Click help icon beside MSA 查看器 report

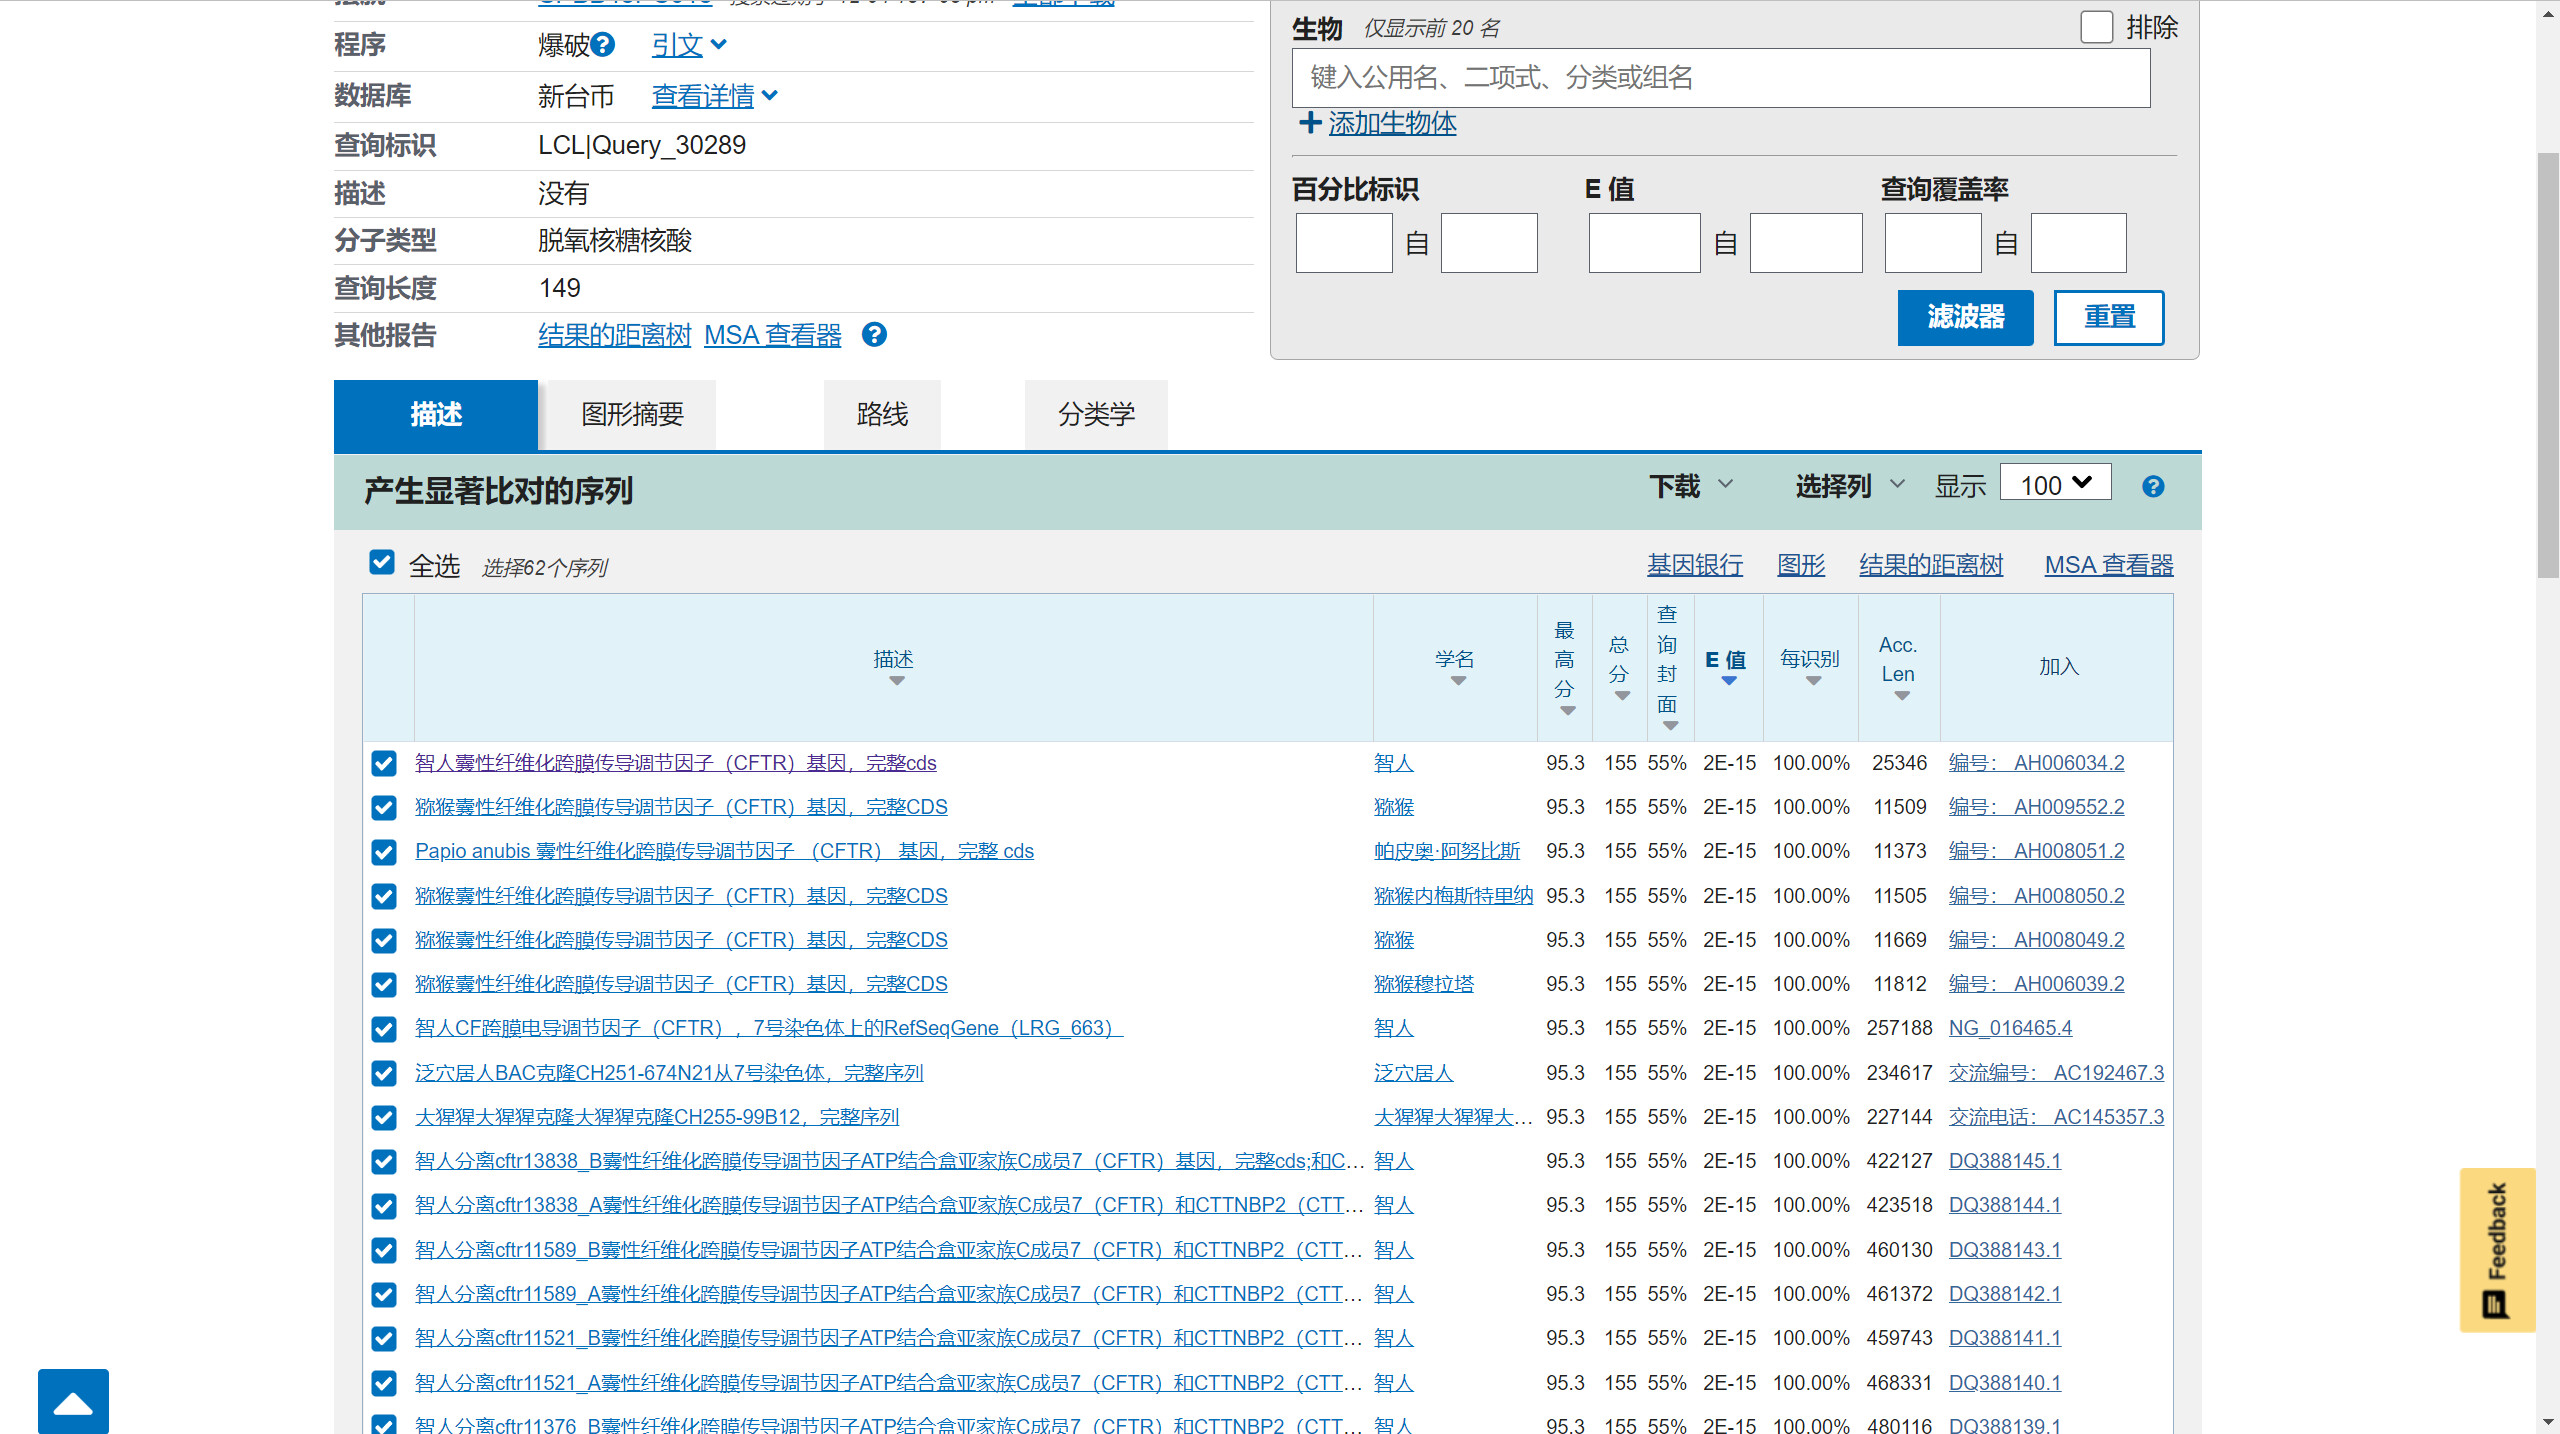click(875, 335)
